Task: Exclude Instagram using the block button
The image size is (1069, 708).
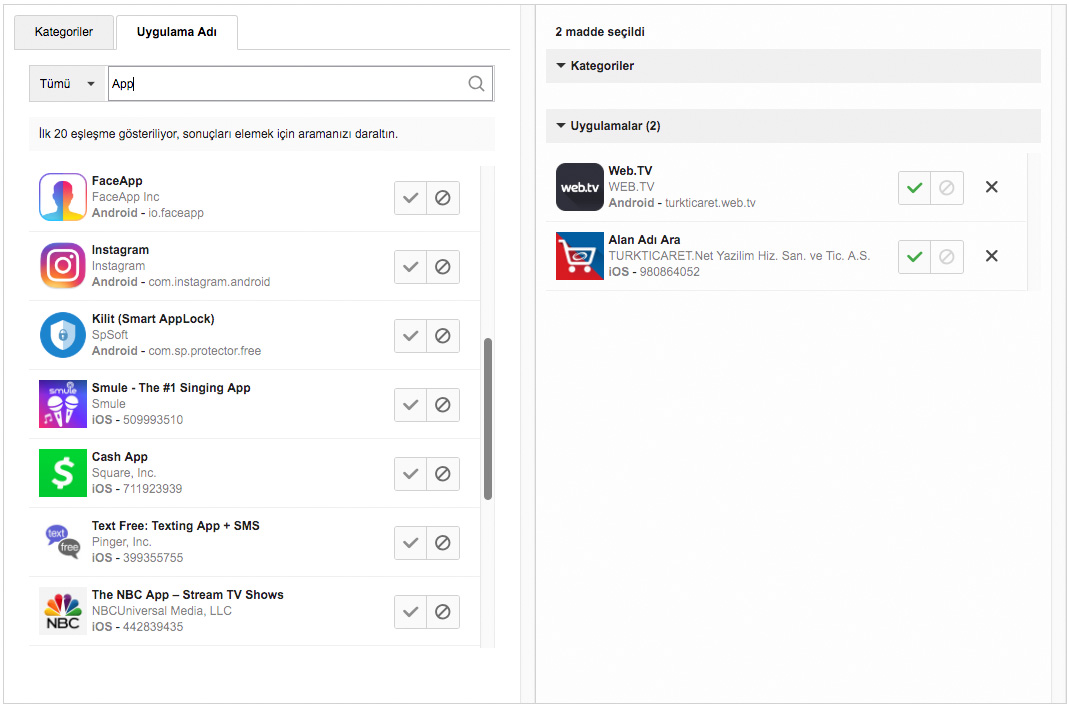Action: (443, 267)
